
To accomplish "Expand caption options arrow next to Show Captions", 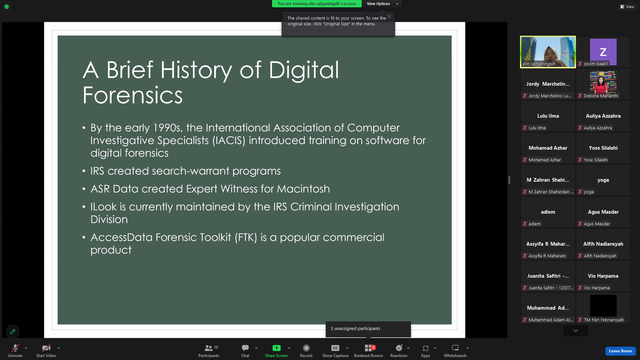I will pyautogui.click(x=347, y=348).
